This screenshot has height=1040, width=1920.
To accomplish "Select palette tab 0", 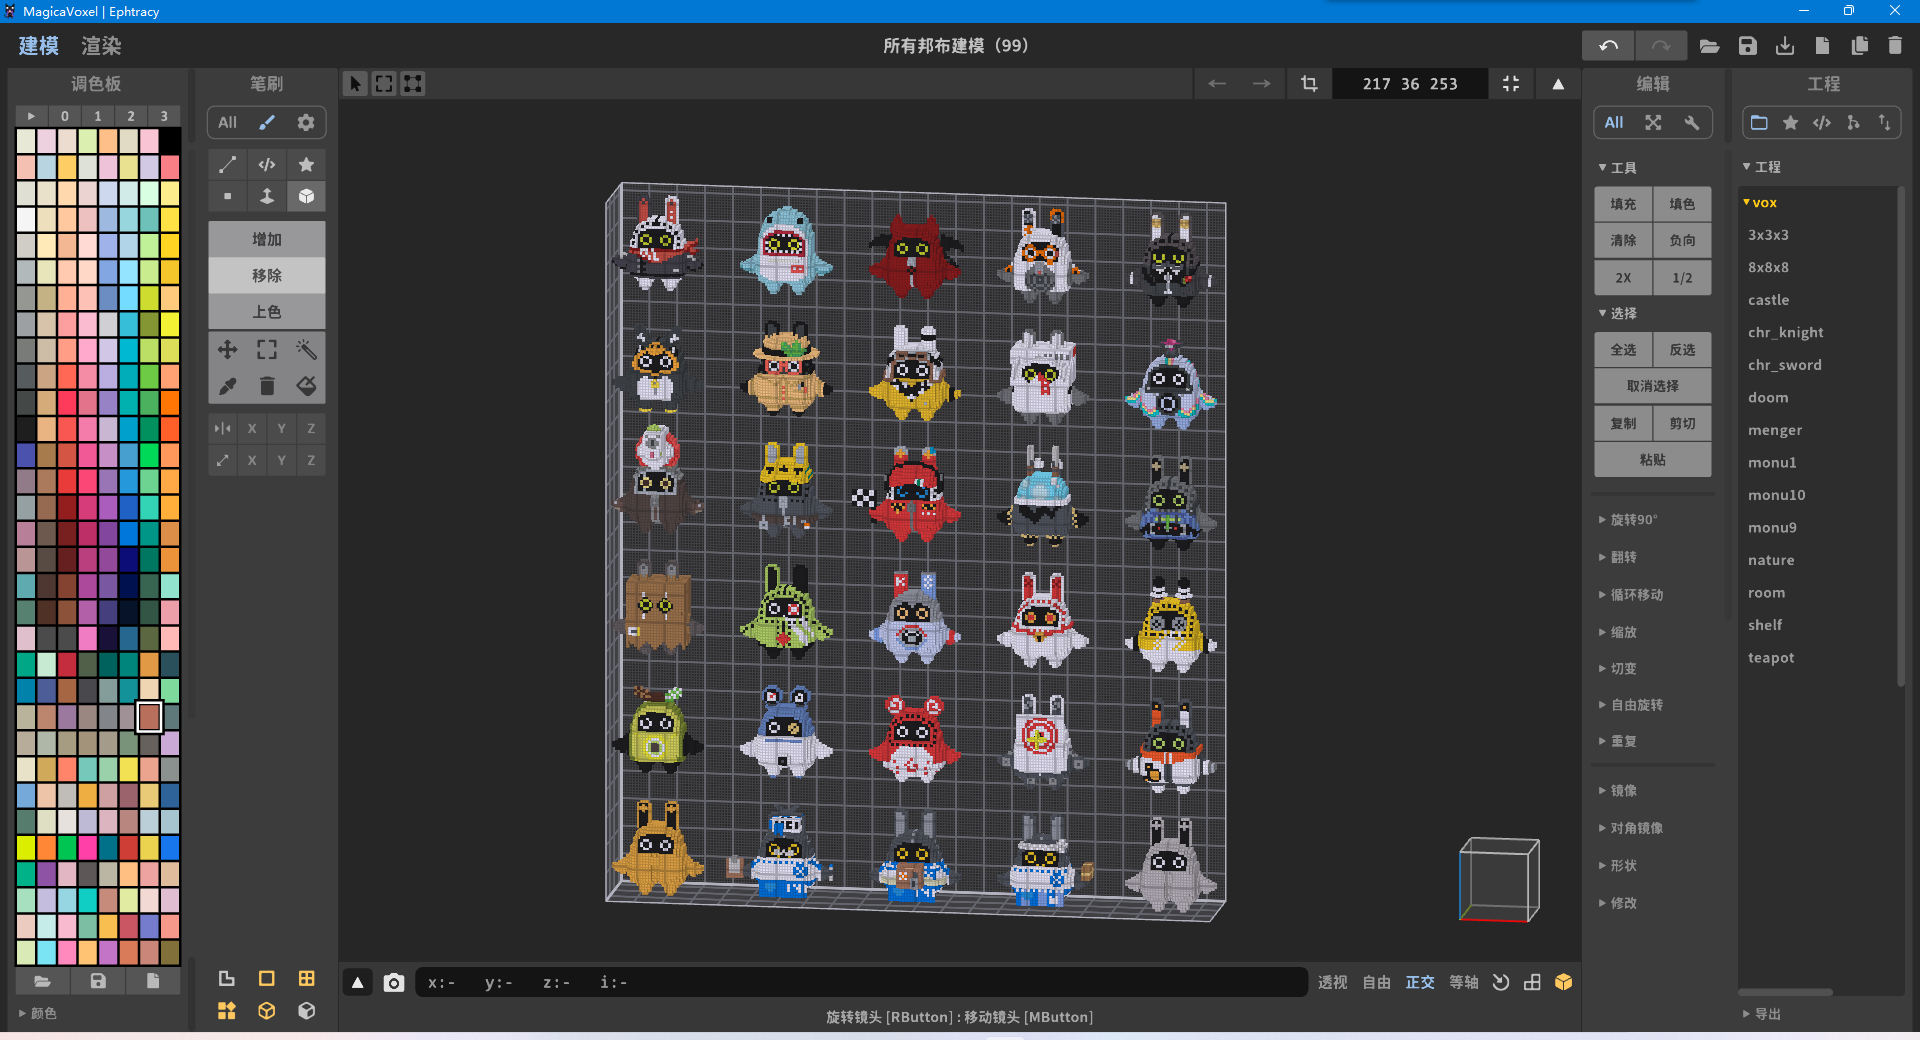I will (x=65, y=116).
